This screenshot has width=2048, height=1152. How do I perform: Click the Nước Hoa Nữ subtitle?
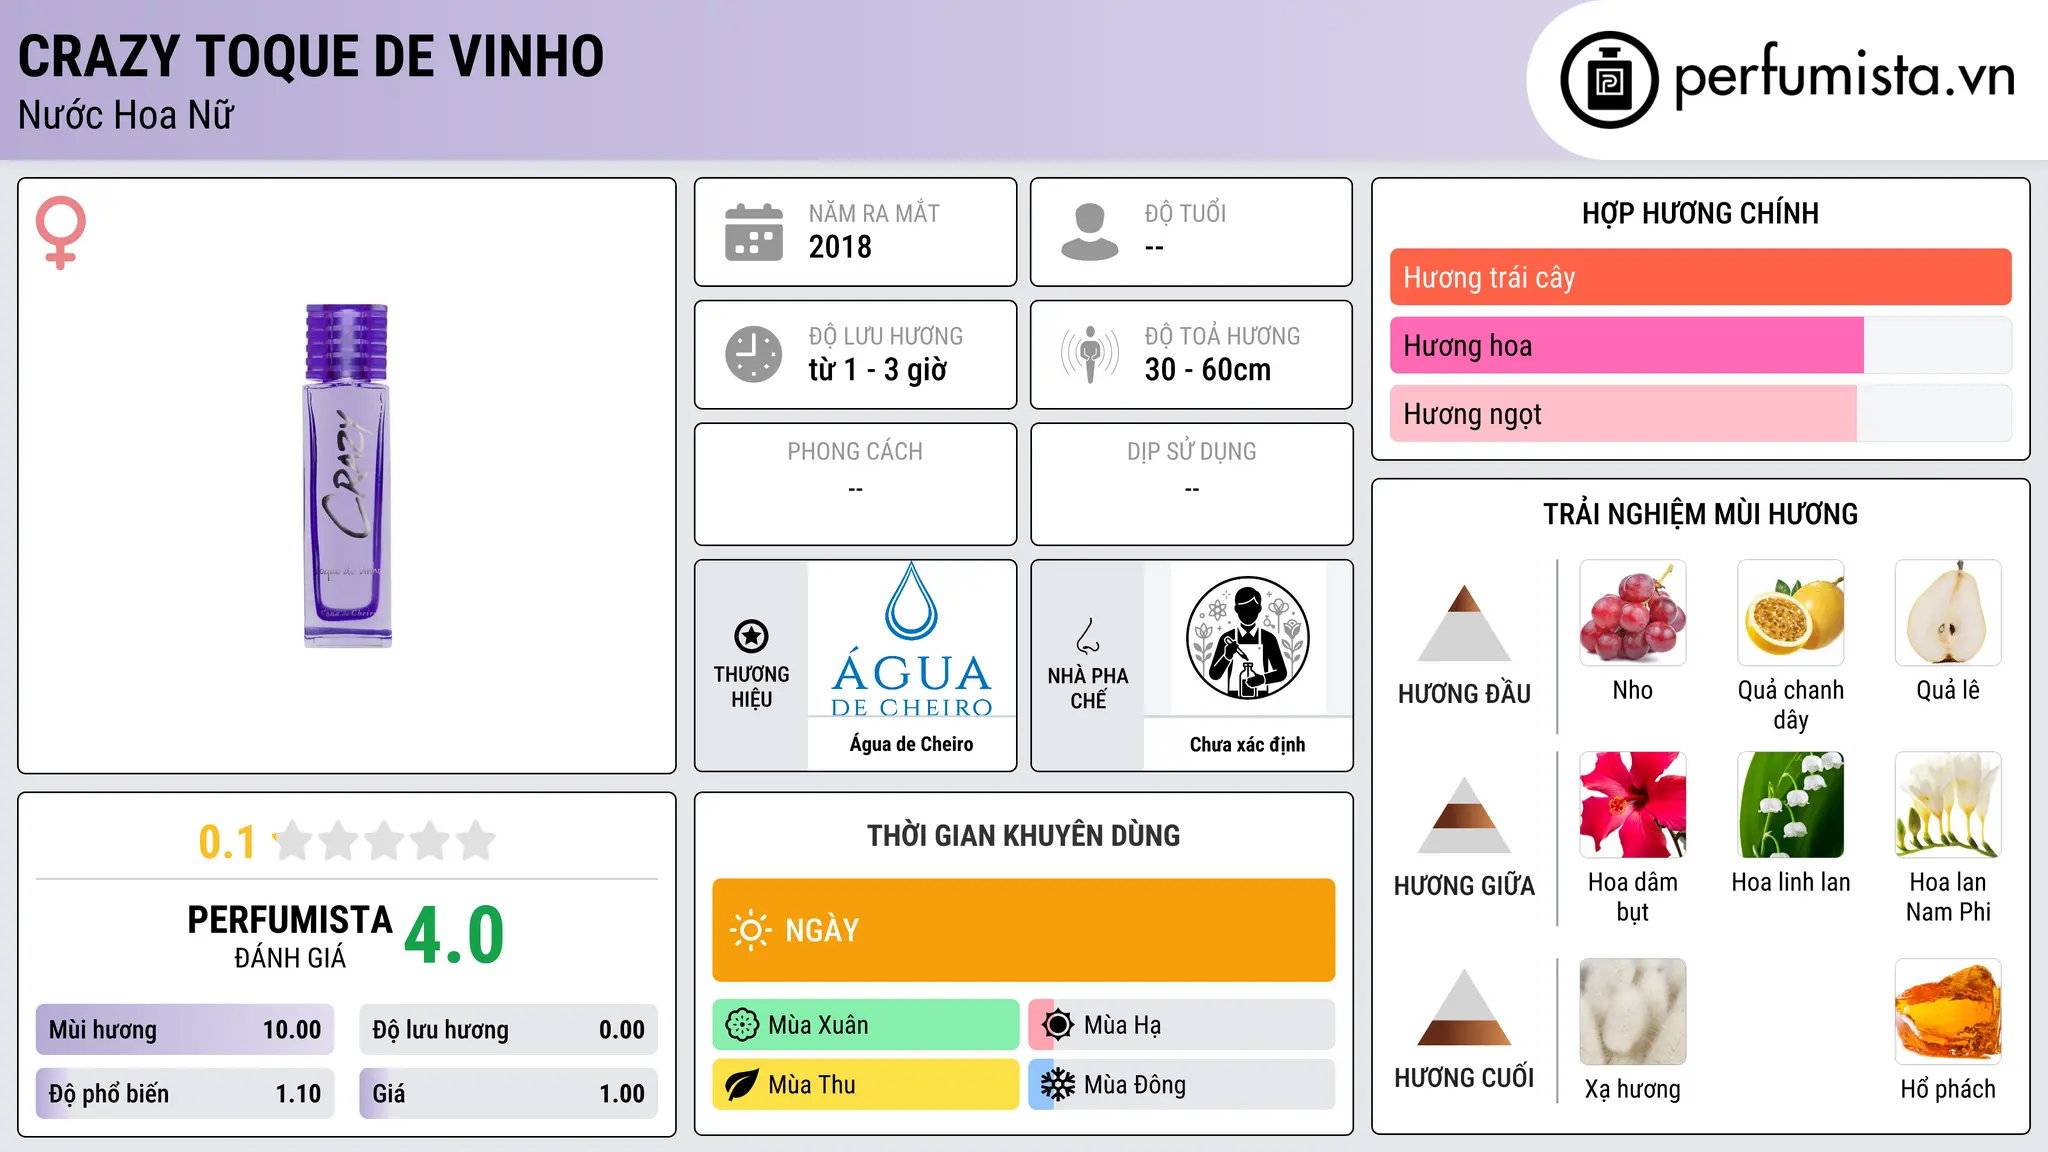[x=126, y=115]
